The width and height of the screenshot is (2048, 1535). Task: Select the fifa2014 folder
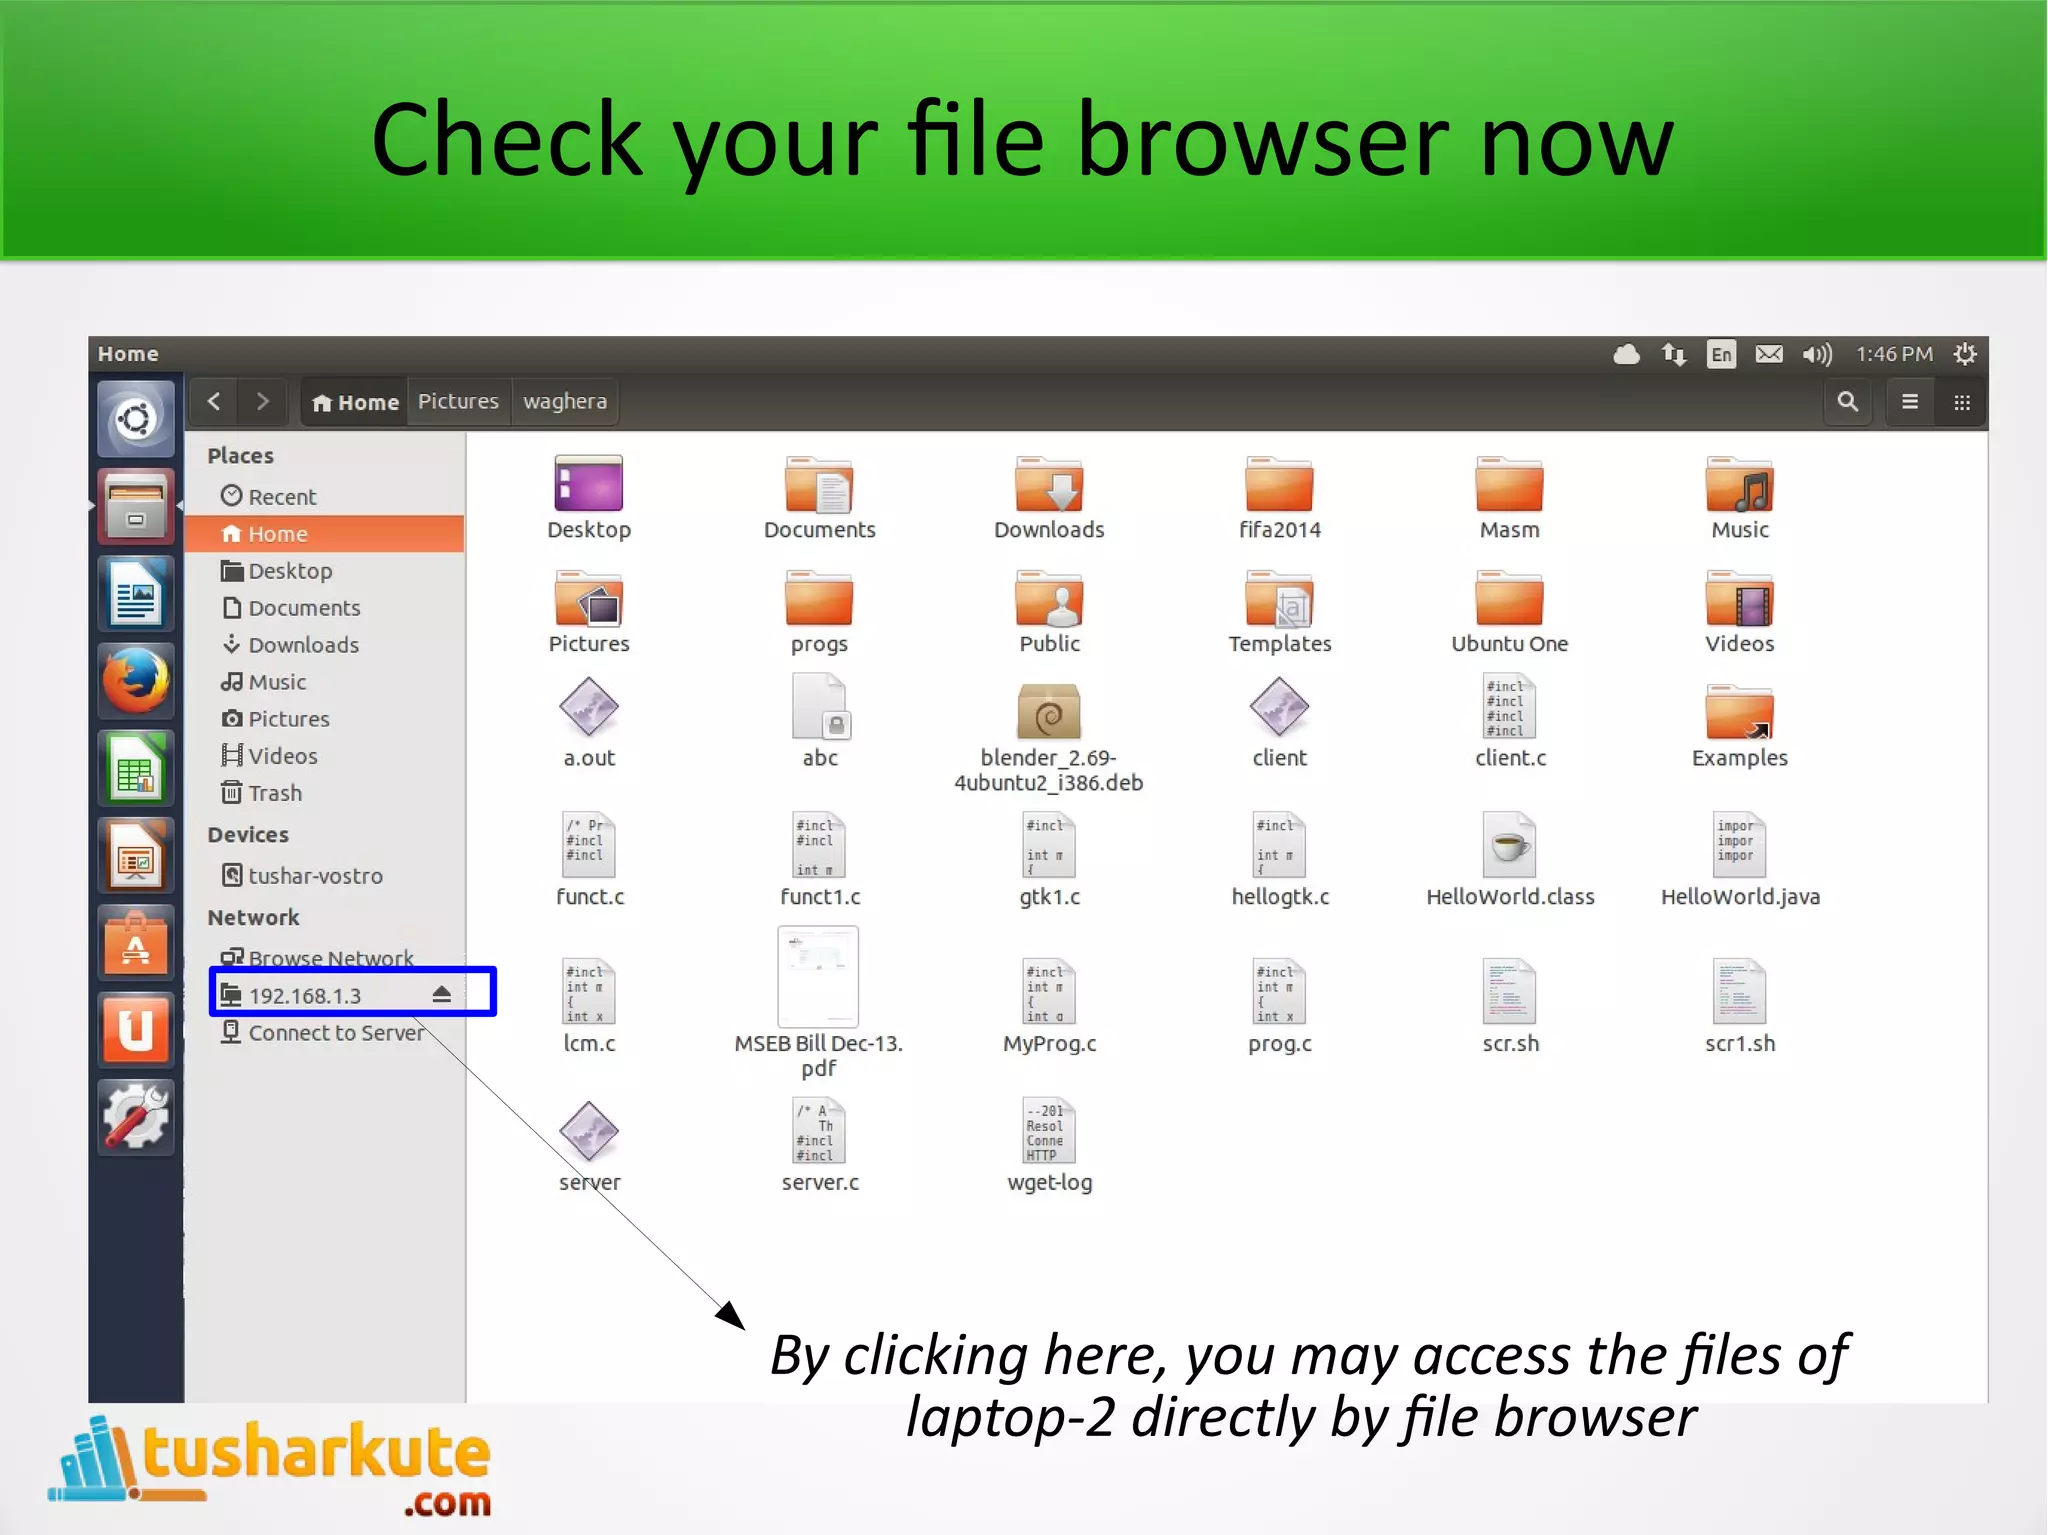(x=1279, y=498)
